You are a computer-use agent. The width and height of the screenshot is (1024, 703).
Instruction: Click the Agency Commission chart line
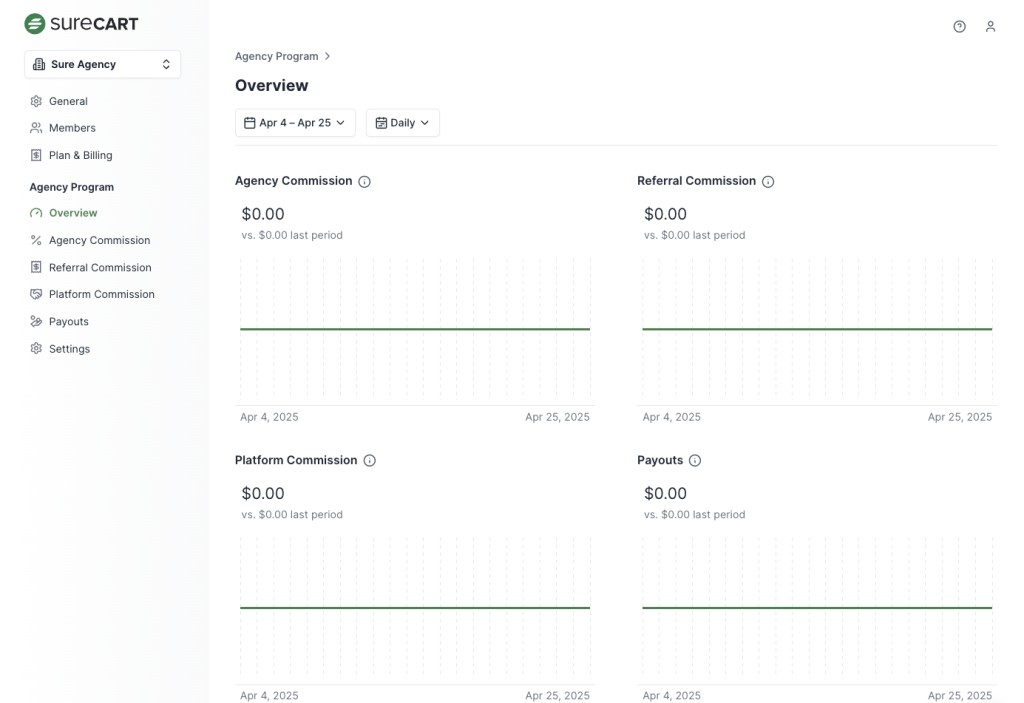[414, 329]
